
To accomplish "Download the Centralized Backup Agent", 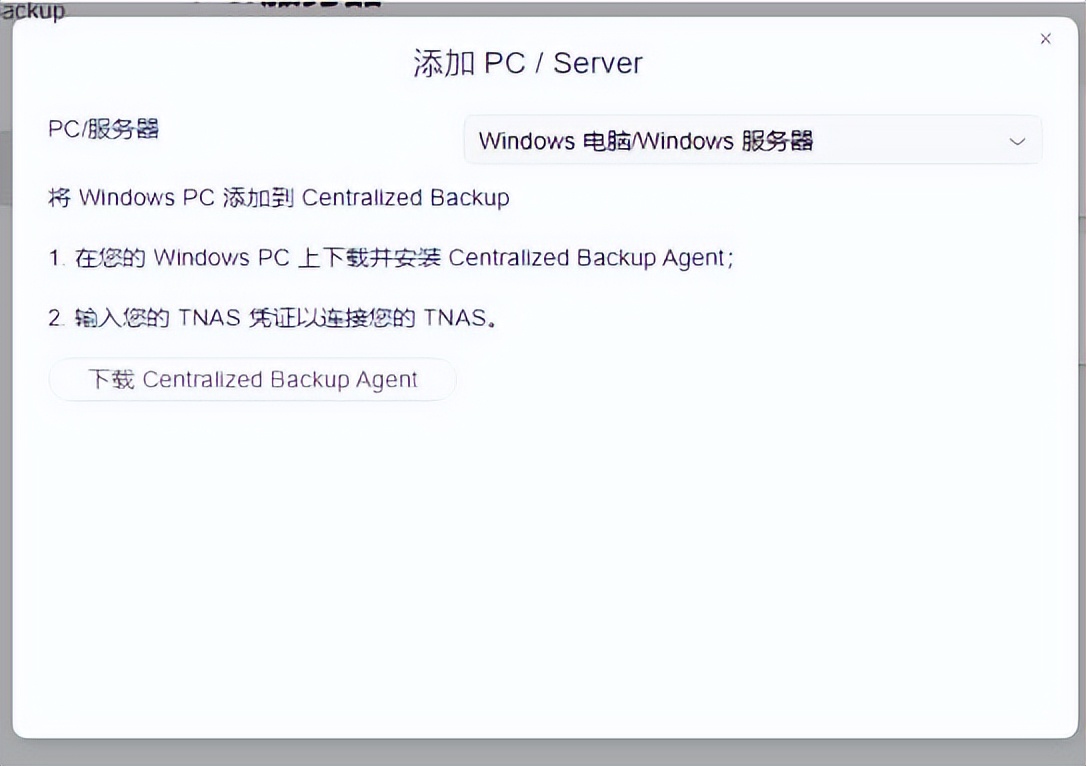I will coord(252,379).
